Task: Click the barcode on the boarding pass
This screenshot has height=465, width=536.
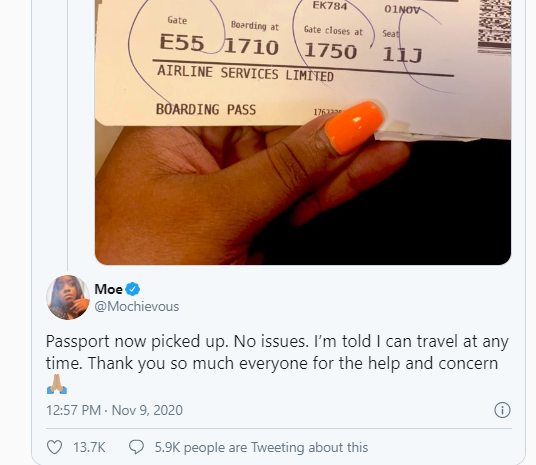Action: pyautogui.click(x=494, y=27)
